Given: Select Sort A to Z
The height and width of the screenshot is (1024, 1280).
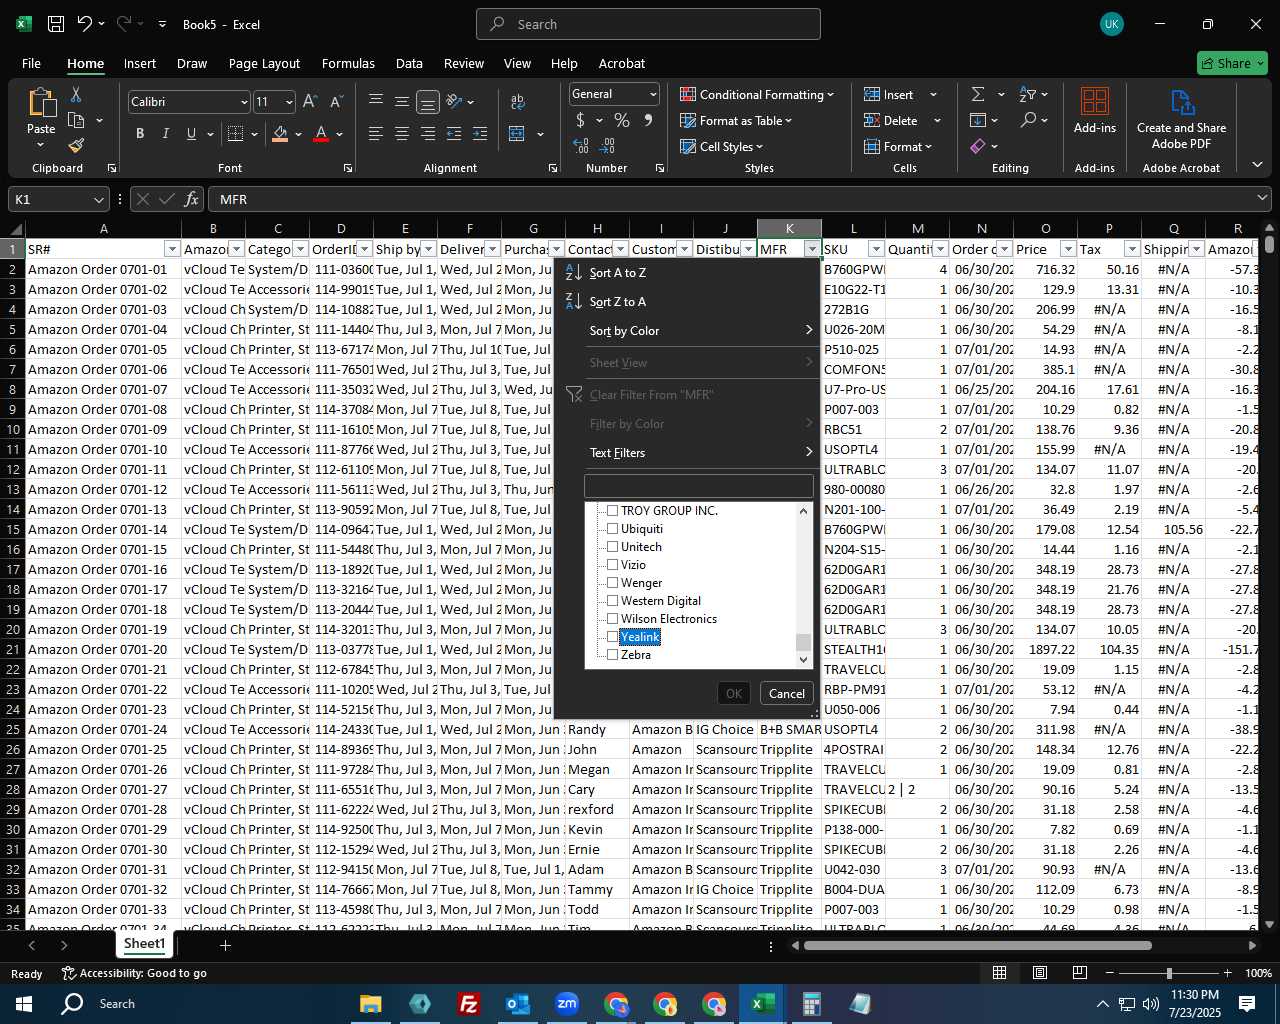Looking at the screenshot, I should click(689, 273).
